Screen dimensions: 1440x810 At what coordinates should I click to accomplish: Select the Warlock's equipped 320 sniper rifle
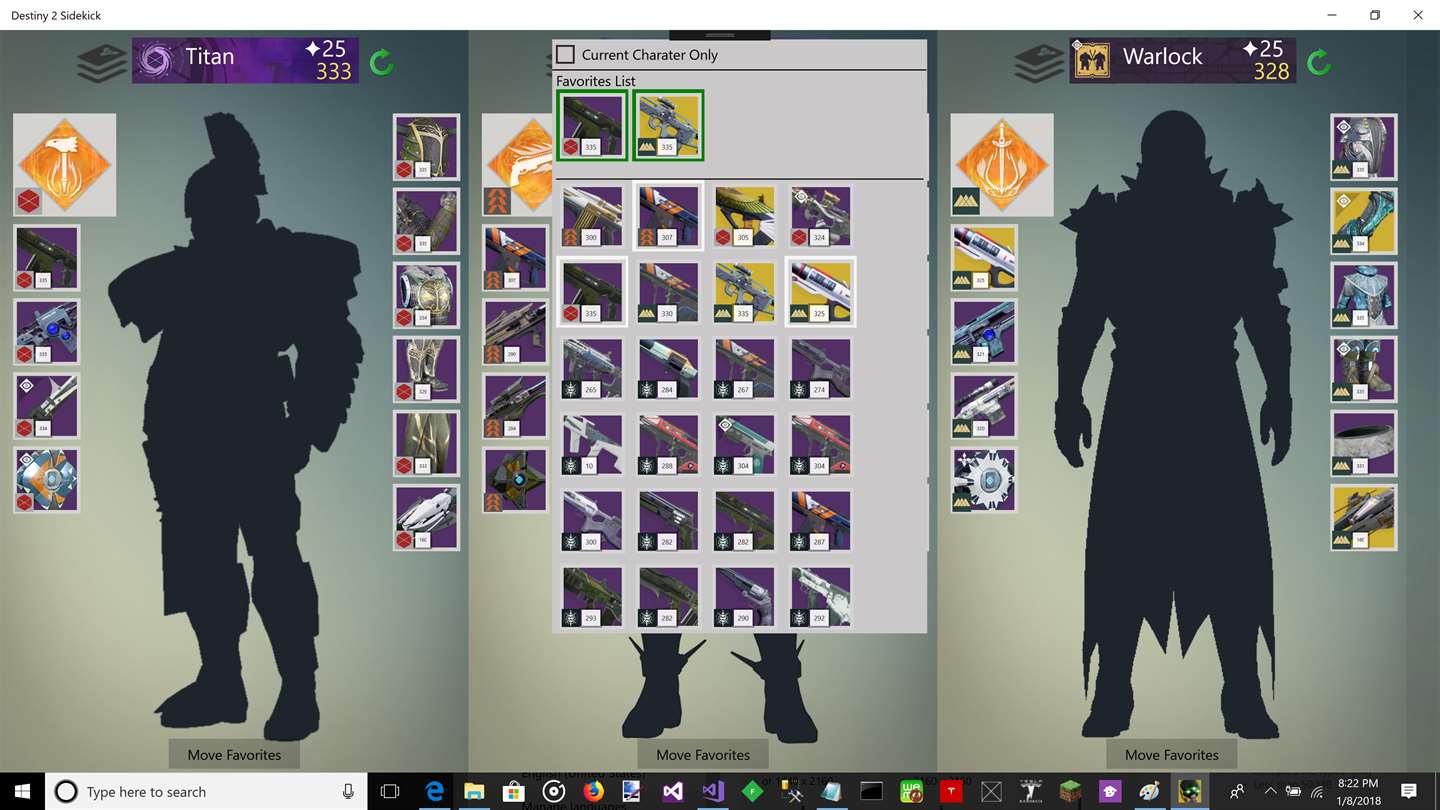pos(984,406)
